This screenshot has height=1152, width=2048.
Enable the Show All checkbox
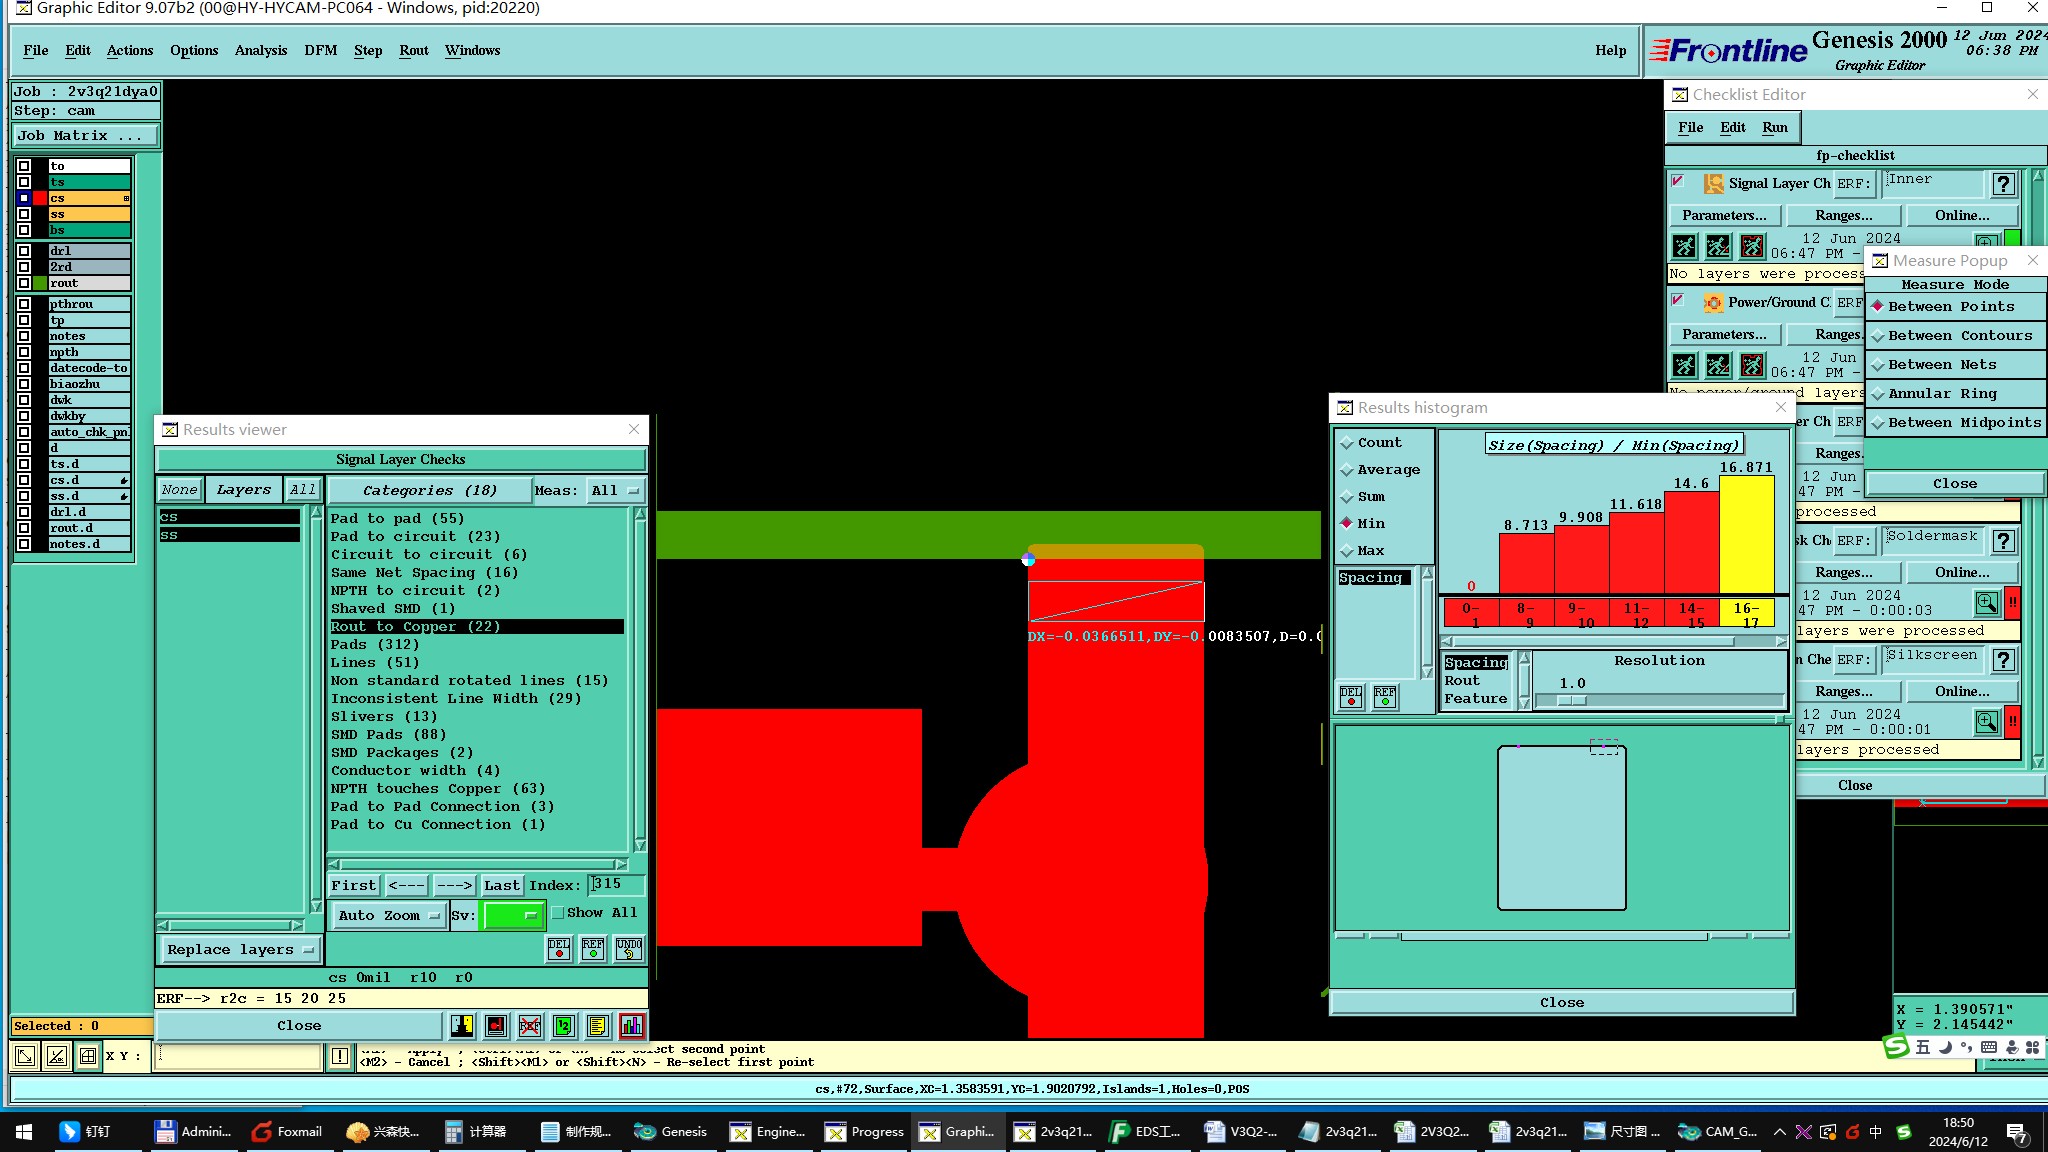click(x=558, y=913)
